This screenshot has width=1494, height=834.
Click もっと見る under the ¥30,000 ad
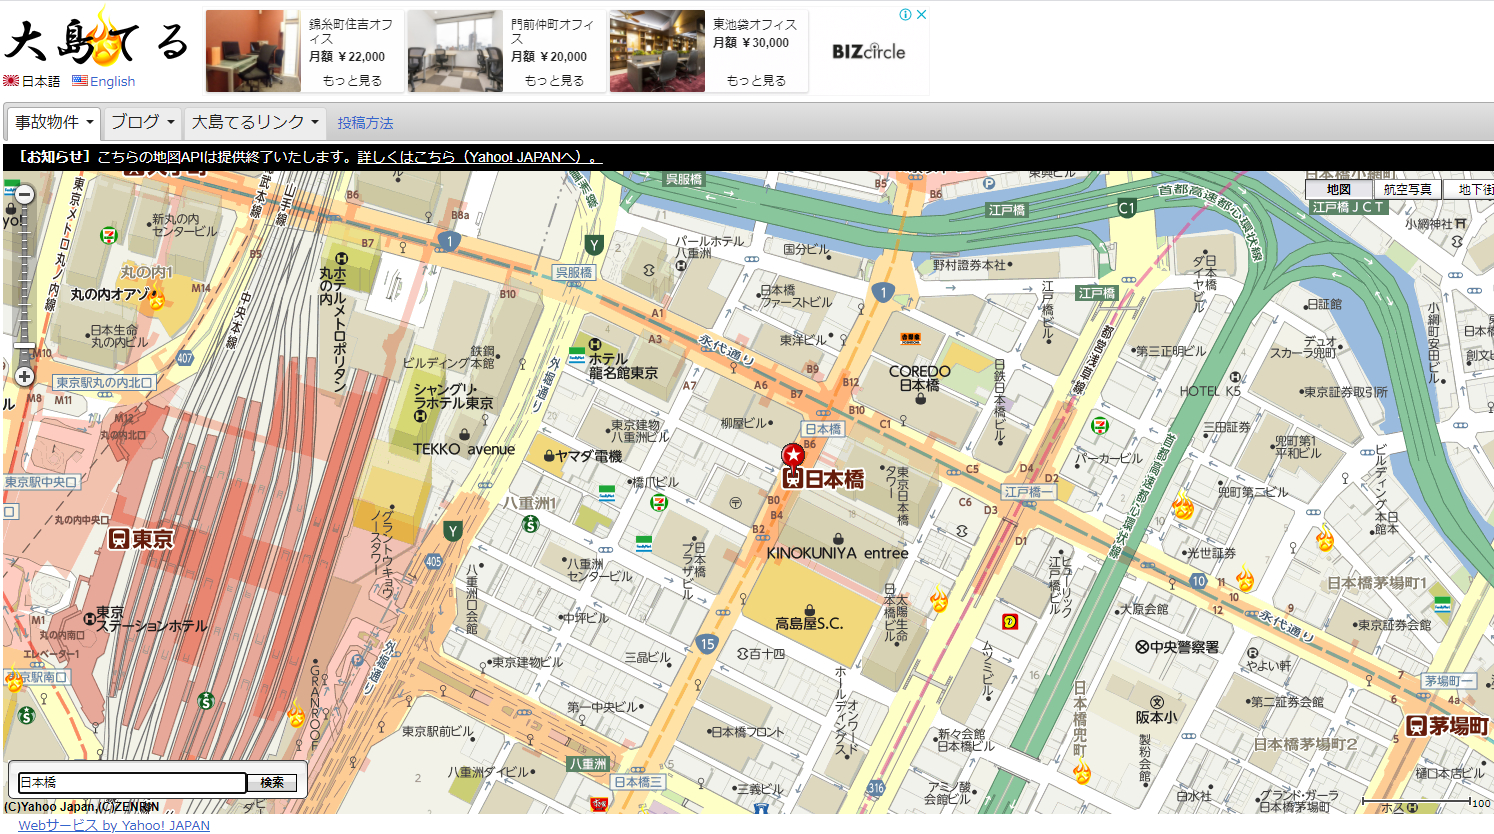coord(756,80)
